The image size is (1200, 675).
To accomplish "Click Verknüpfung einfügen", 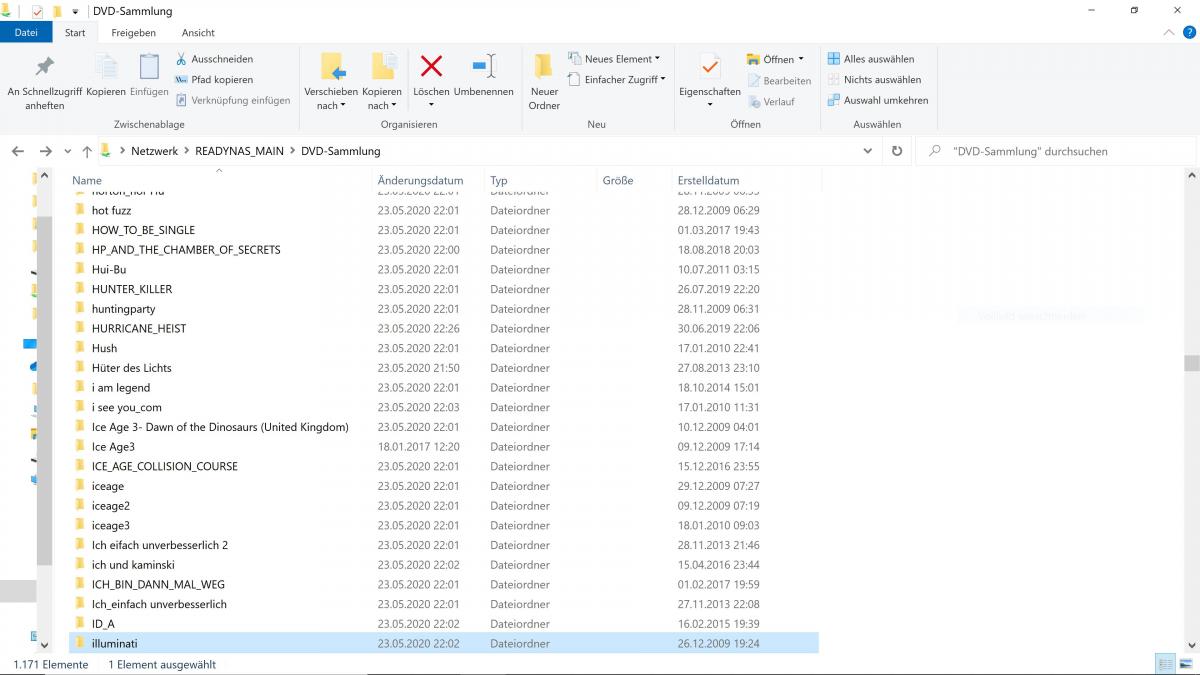I will point(233,100).
